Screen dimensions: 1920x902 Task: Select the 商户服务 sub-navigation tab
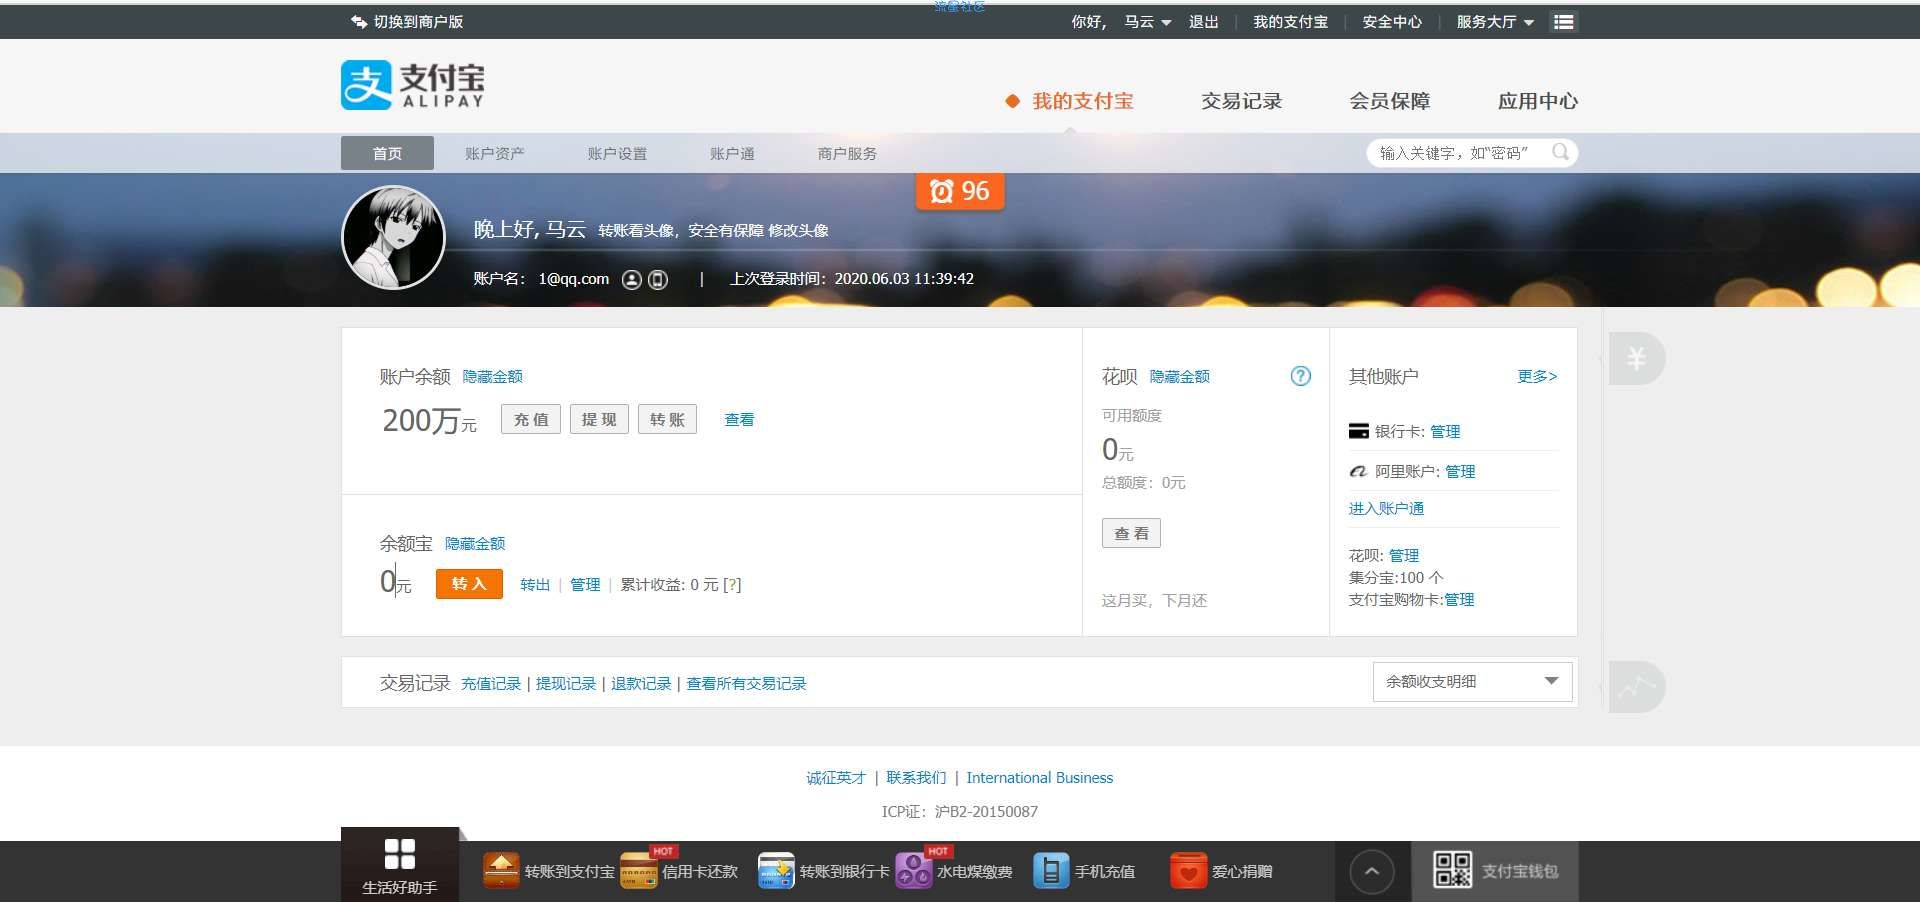tap(847, 153)
